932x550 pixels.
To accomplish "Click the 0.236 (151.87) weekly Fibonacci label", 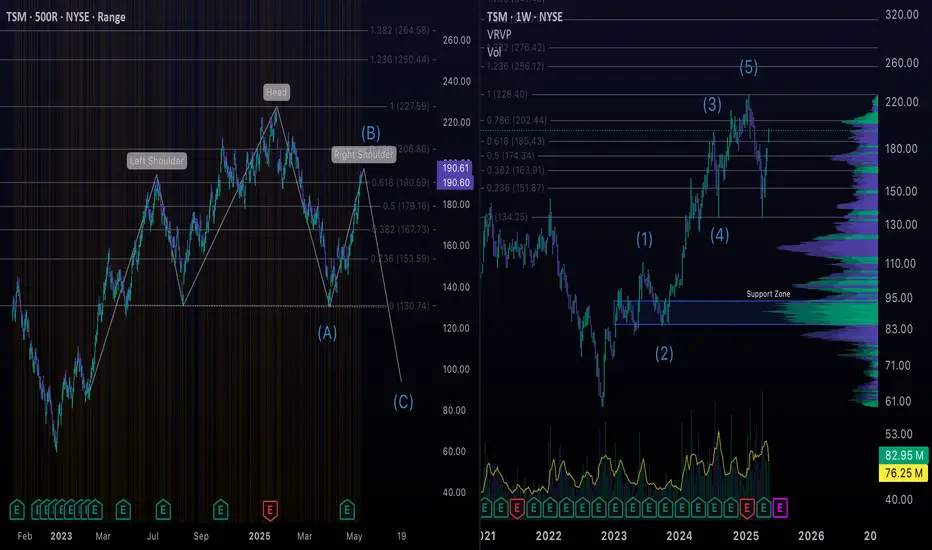I will pos(515,188).
